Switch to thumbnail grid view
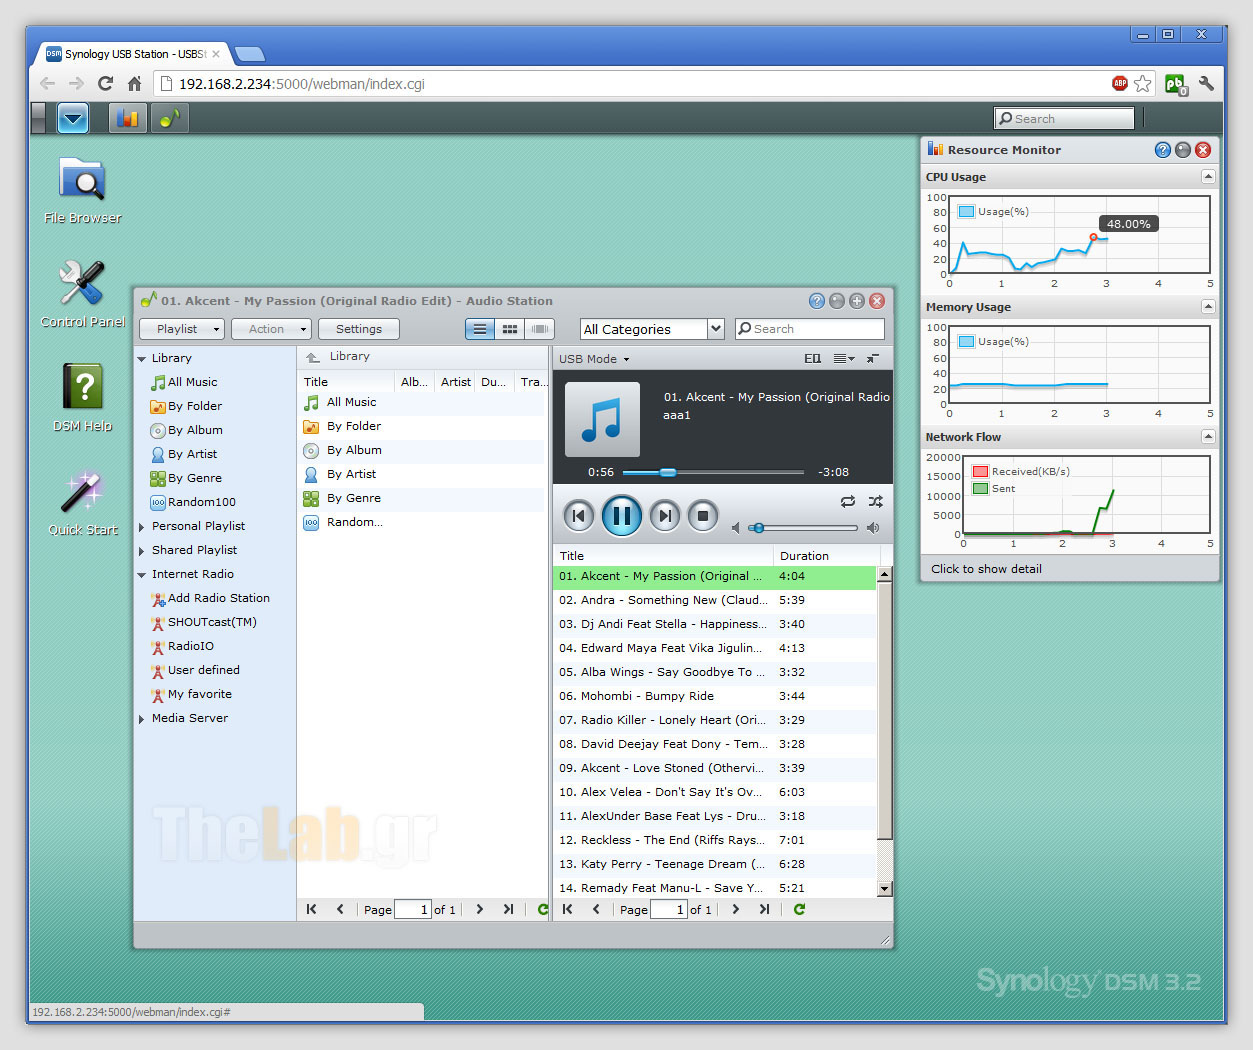Screen dimensions: 1253x1050 (x=510, y=329)
